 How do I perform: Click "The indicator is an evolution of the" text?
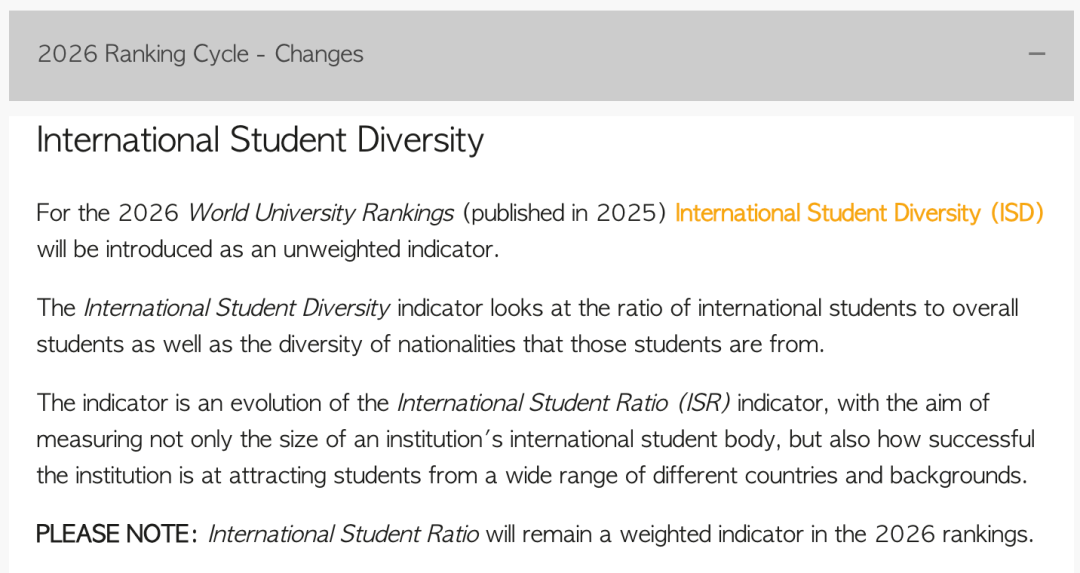click(x=213, y=402)
